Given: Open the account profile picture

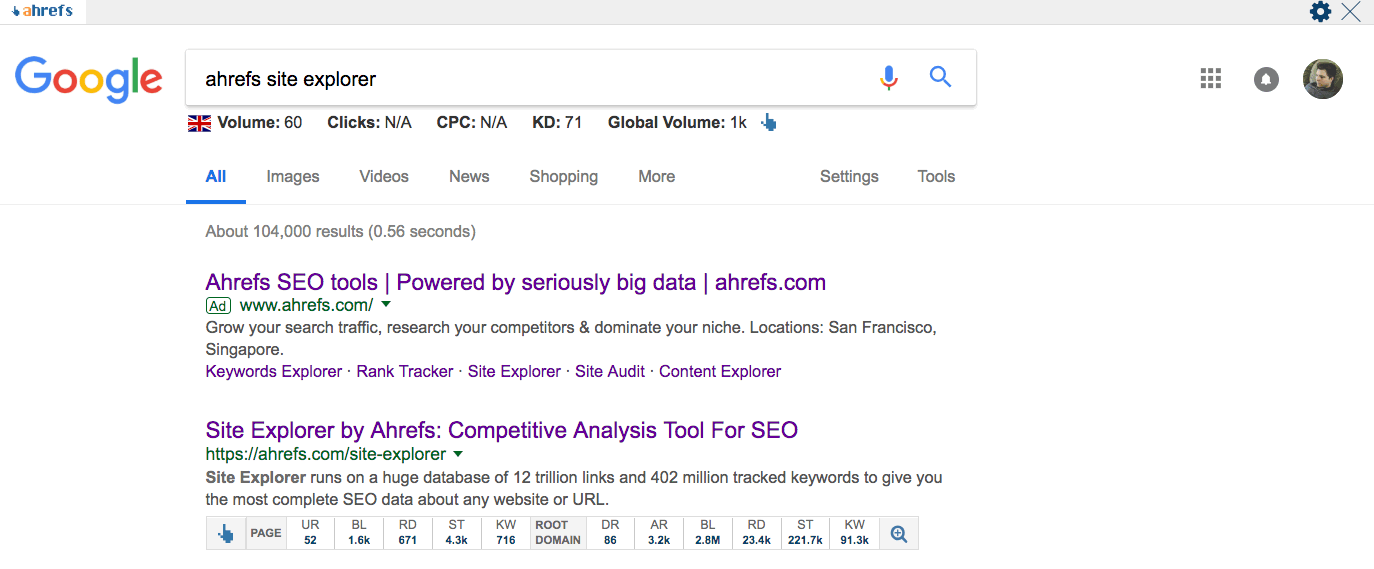Looking at the screenshot, I should 1323,79.
